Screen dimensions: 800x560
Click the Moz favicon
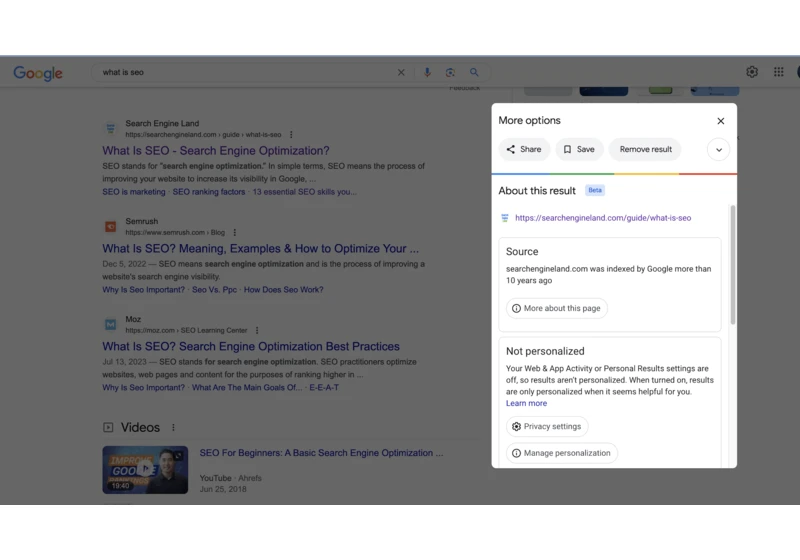point(110,324)
